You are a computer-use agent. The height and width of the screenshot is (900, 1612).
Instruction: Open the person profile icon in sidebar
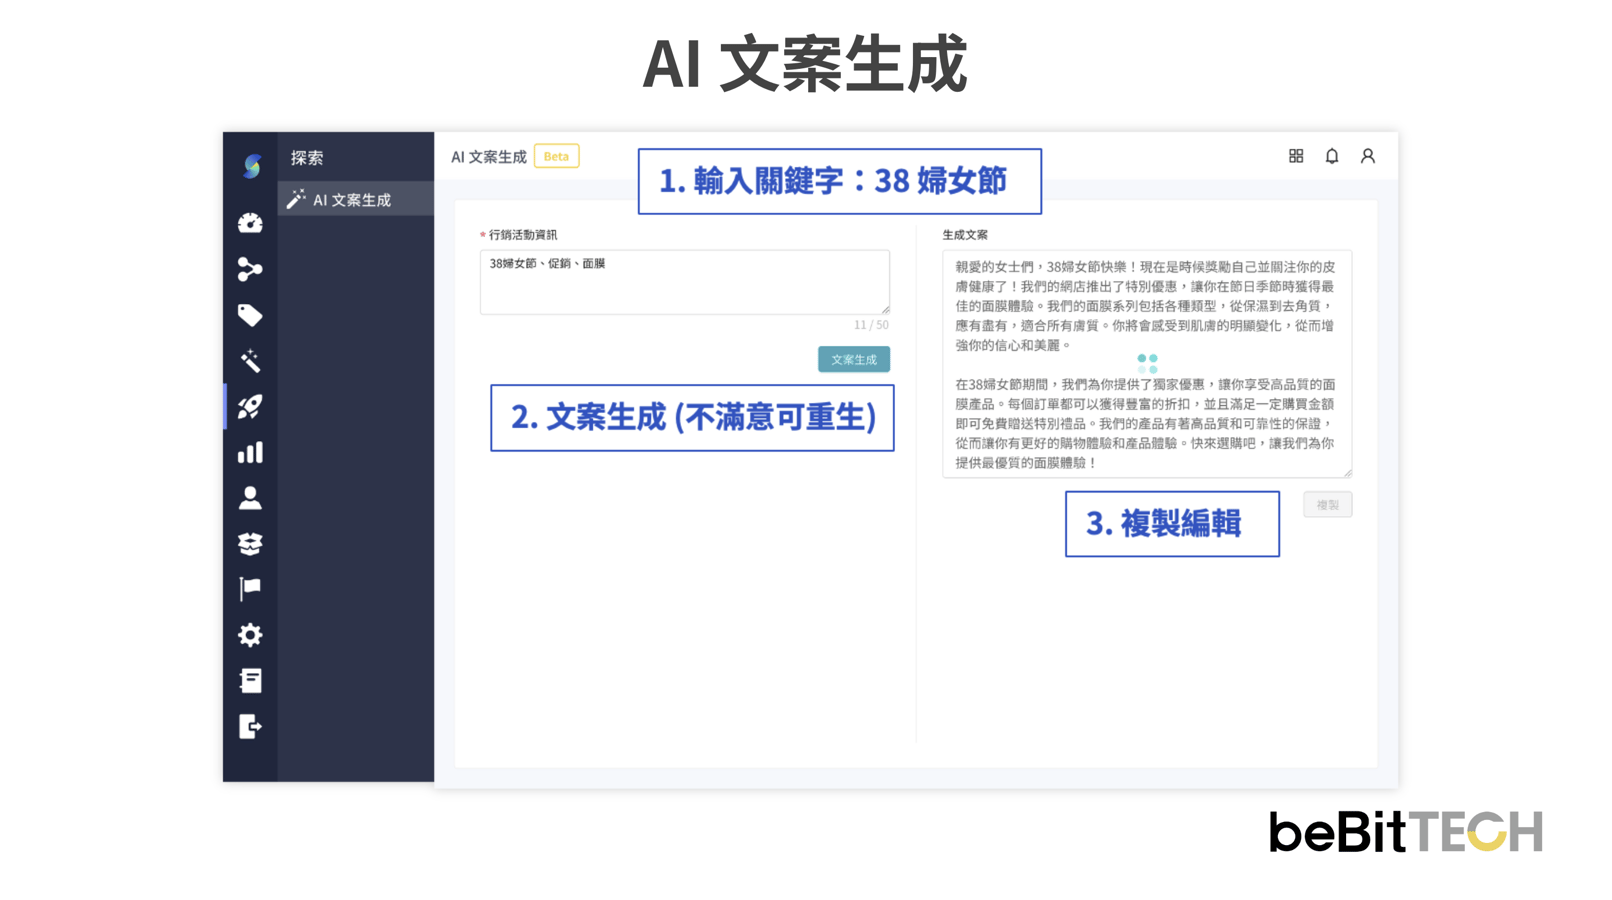[250, 498]
